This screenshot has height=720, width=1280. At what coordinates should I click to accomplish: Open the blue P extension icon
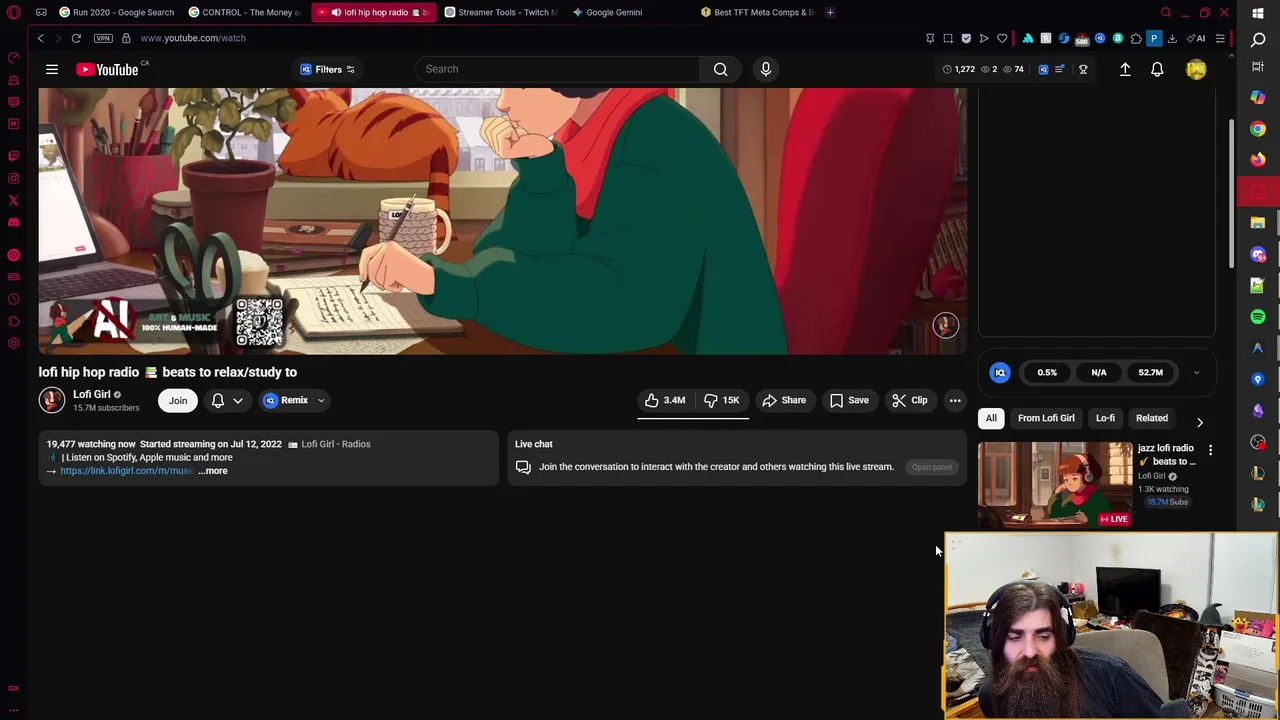[1154, 39]
